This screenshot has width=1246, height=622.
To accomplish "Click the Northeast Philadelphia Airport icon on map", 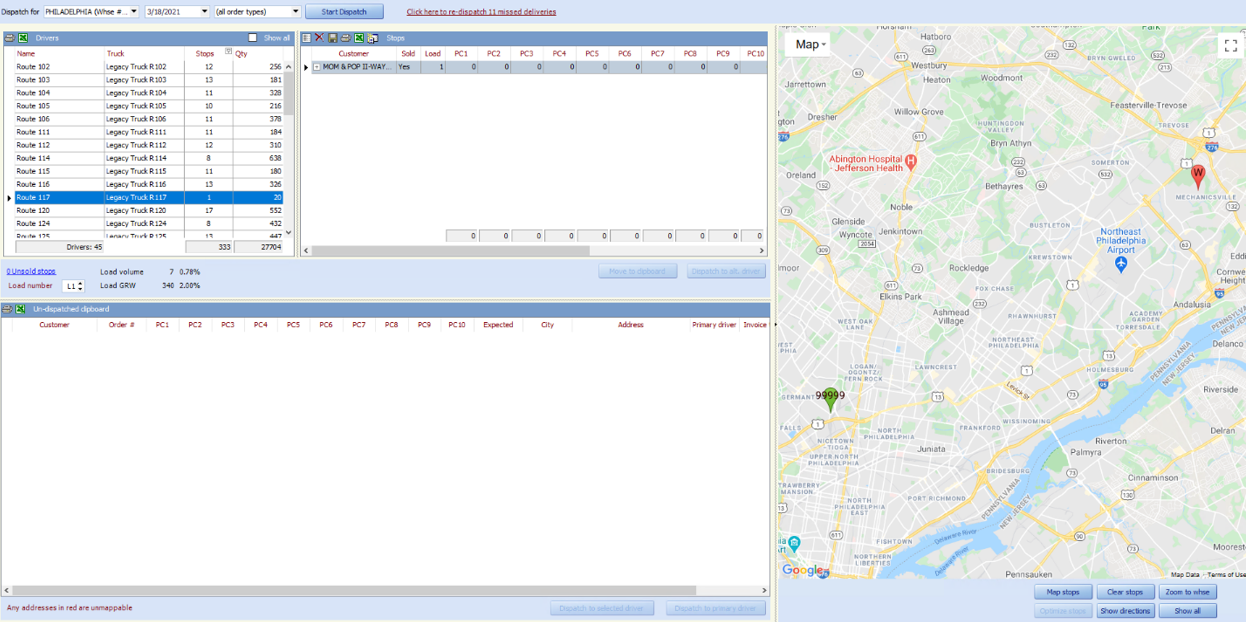I will [x=1121, y=264].
